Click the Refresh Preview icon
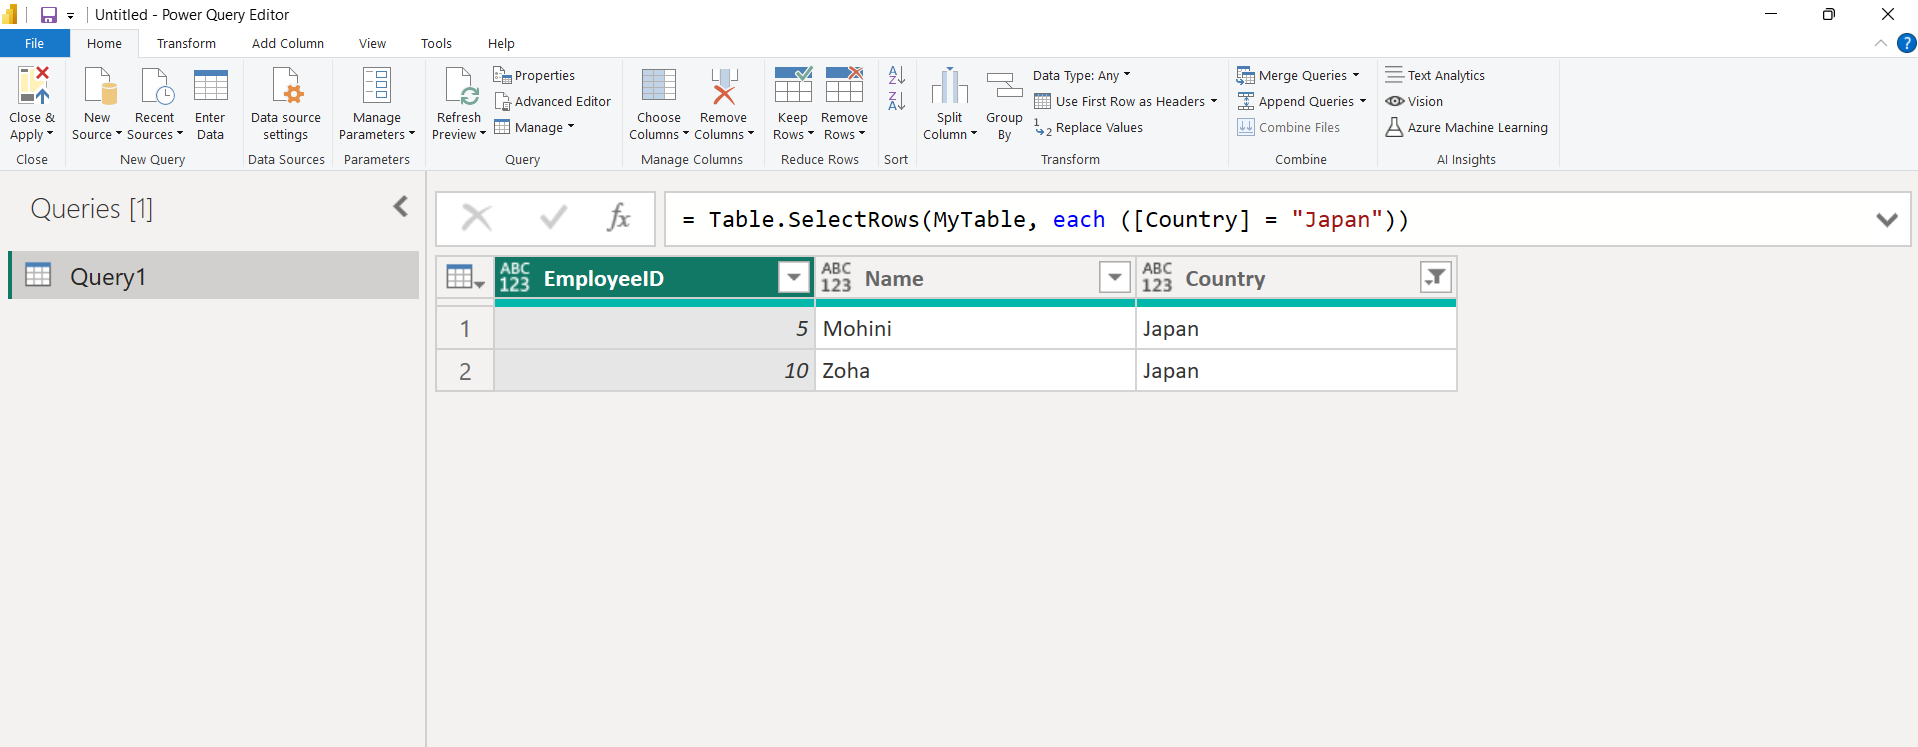Viewport: 1918px width, 747px height. tap(460, 87)
